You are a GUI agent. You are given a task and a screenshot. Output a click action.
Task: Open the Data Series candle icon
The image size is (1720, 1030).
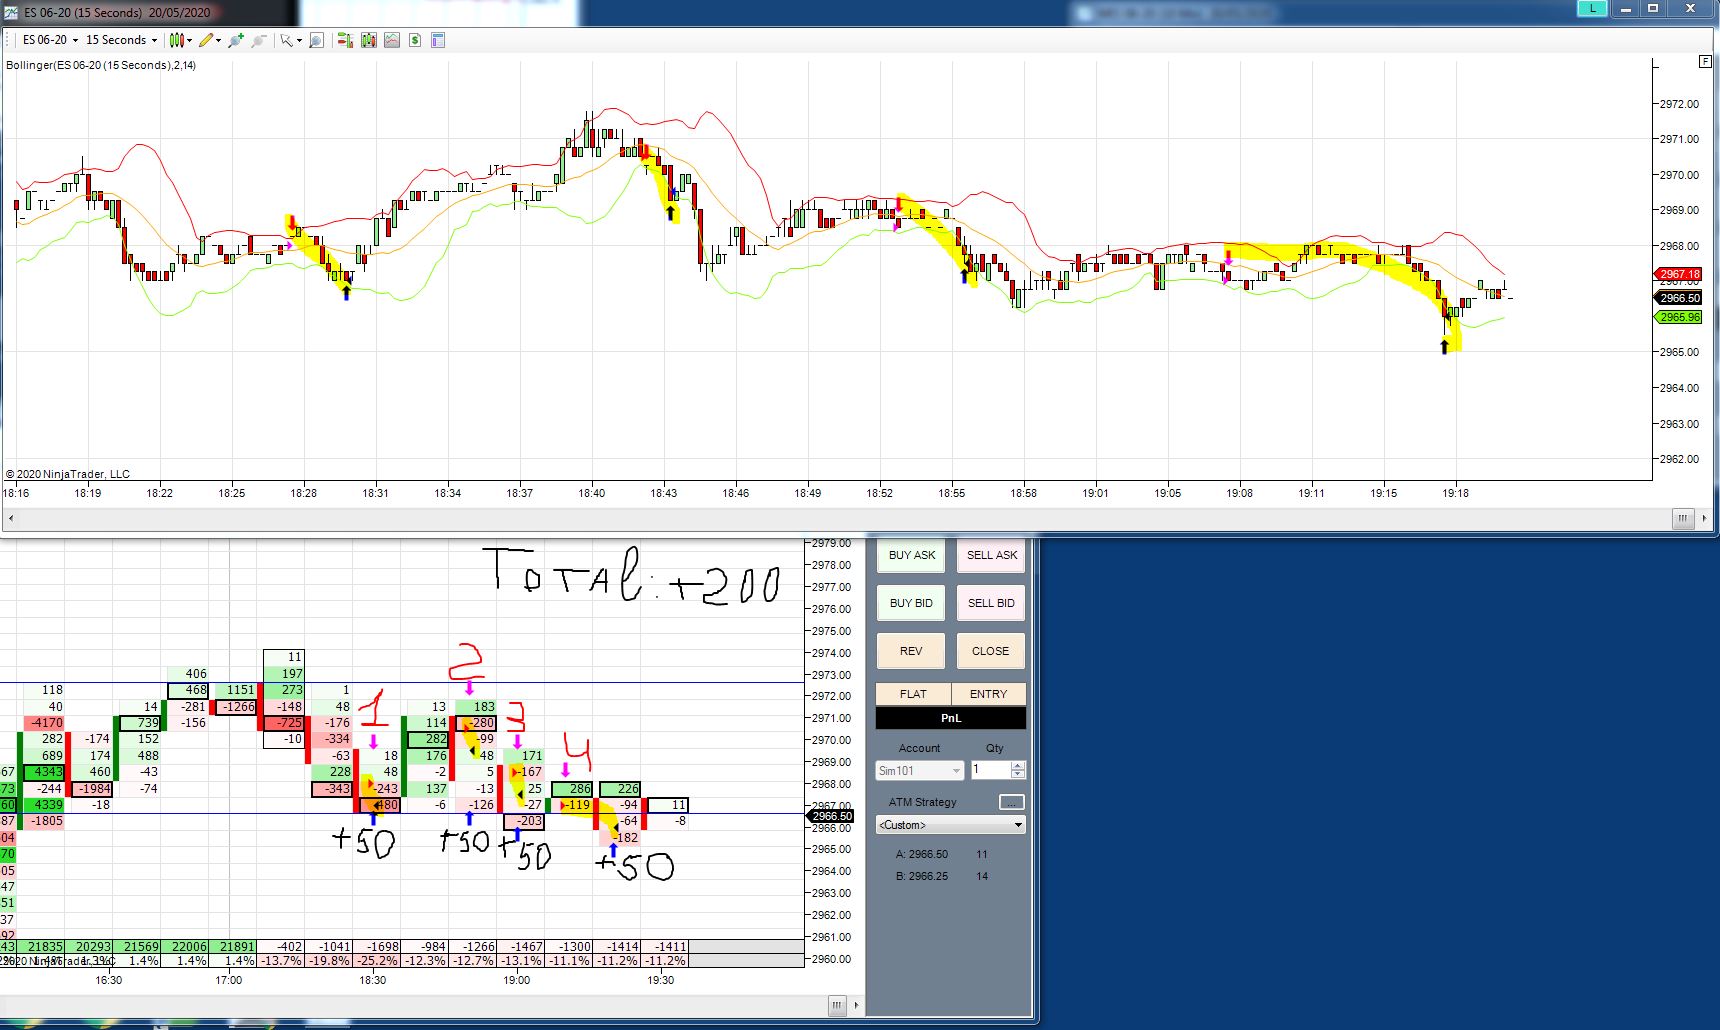pyautogui.click(x=369, y=40)
